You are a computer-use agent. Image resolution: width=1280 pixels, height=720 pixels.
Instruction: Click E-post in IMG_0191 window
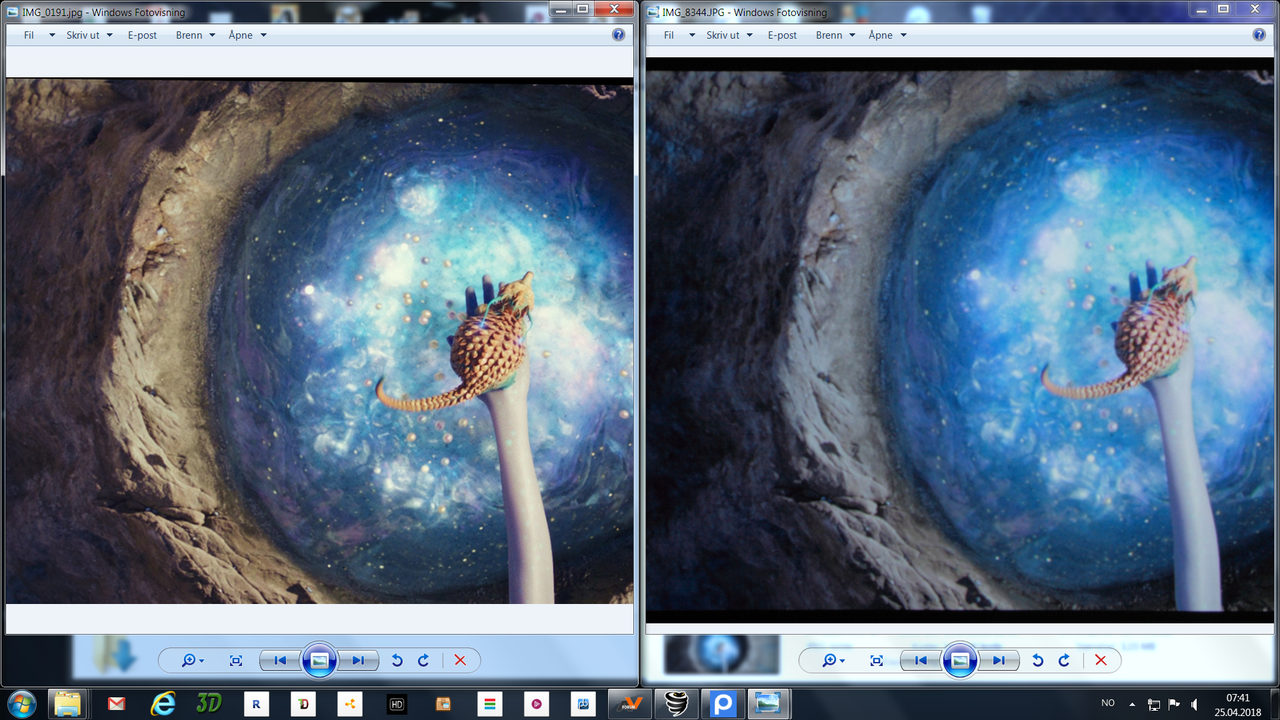click(x=142, y=35)
